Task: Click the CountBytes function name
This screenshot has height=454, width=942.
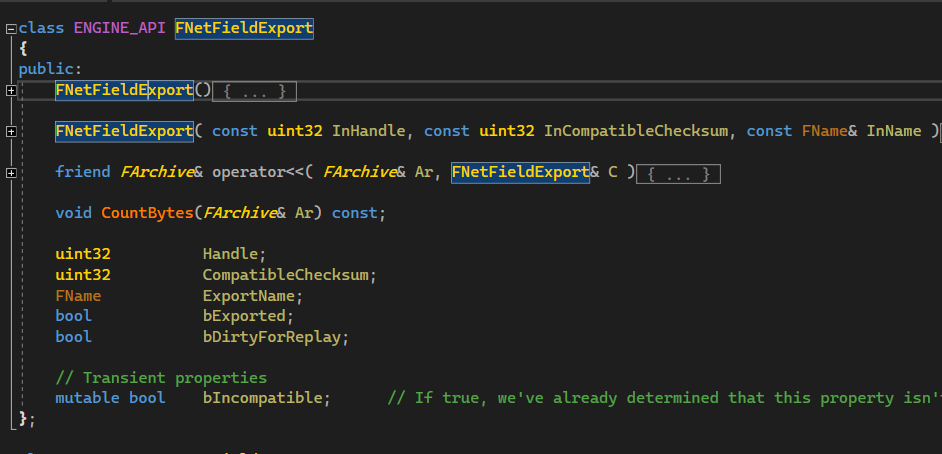Action: click(x=147, y=212)
